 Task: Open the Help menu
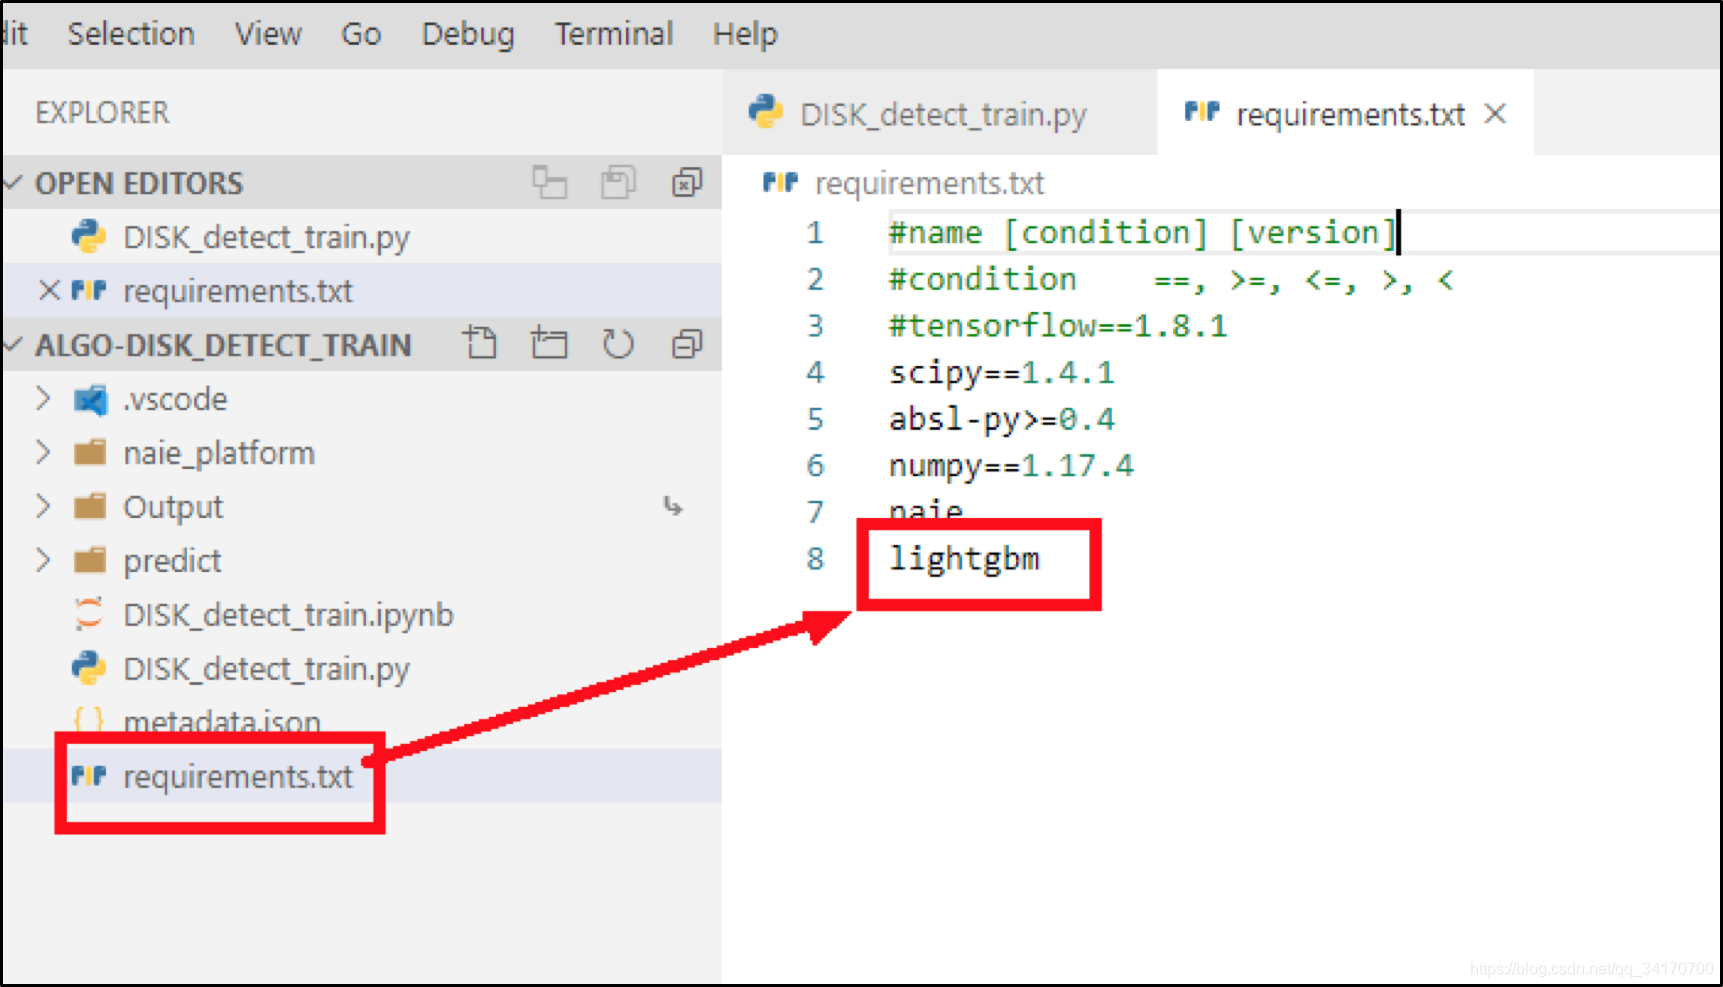[745, 34]
